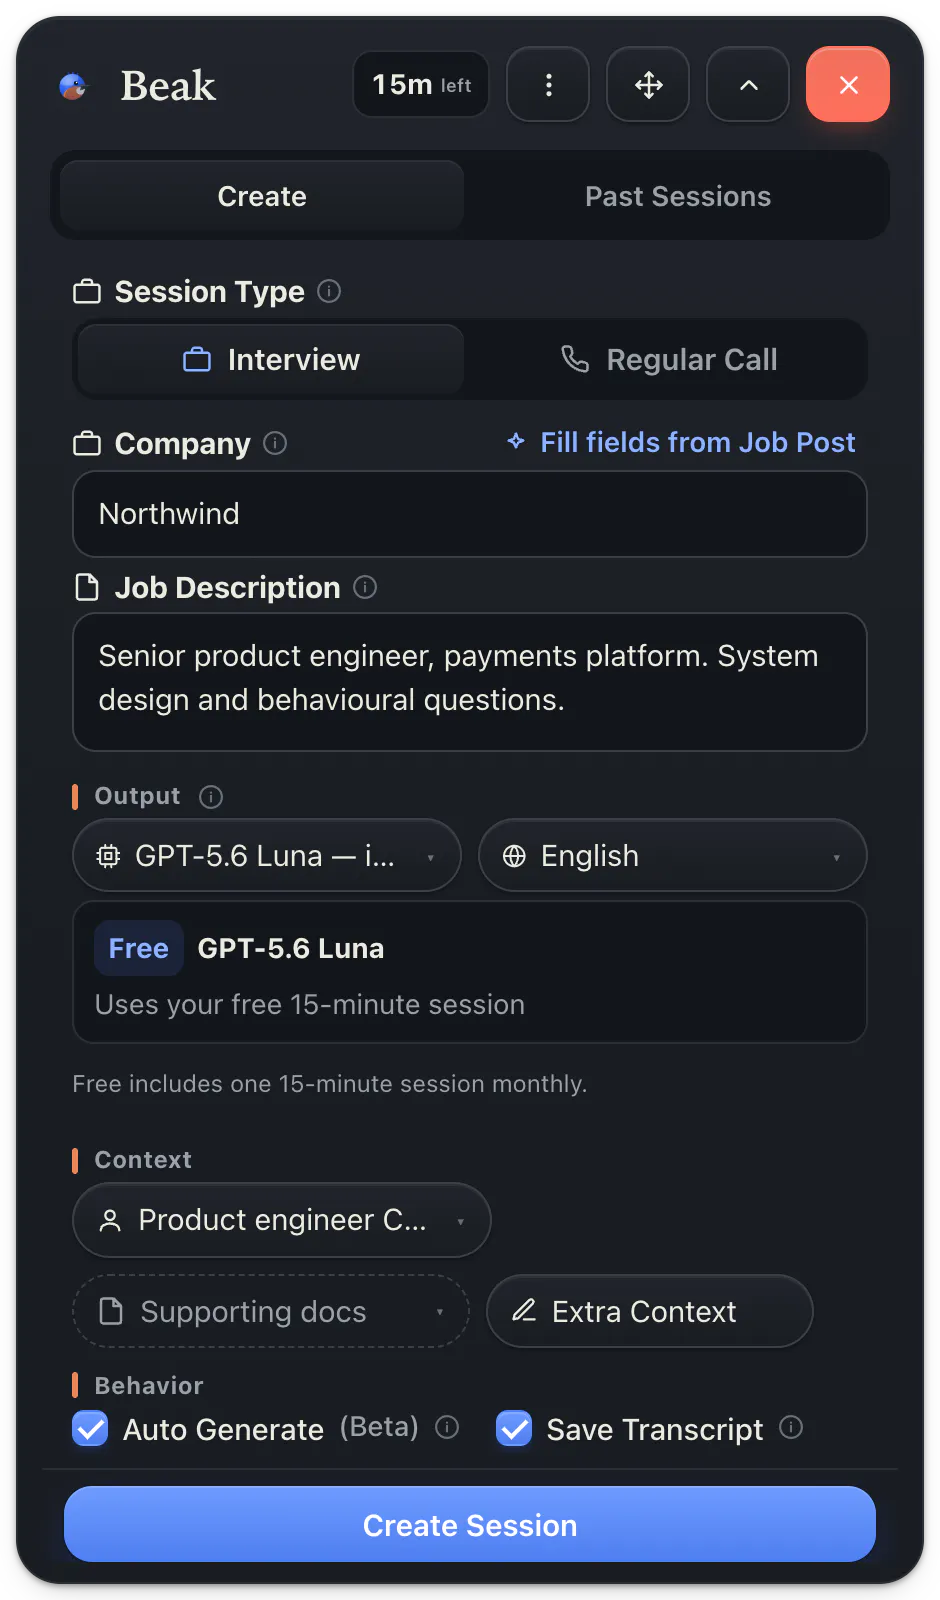Show the info tooltip next to Company
This screenshot has width=940, height=1600.
pos(275,443)
